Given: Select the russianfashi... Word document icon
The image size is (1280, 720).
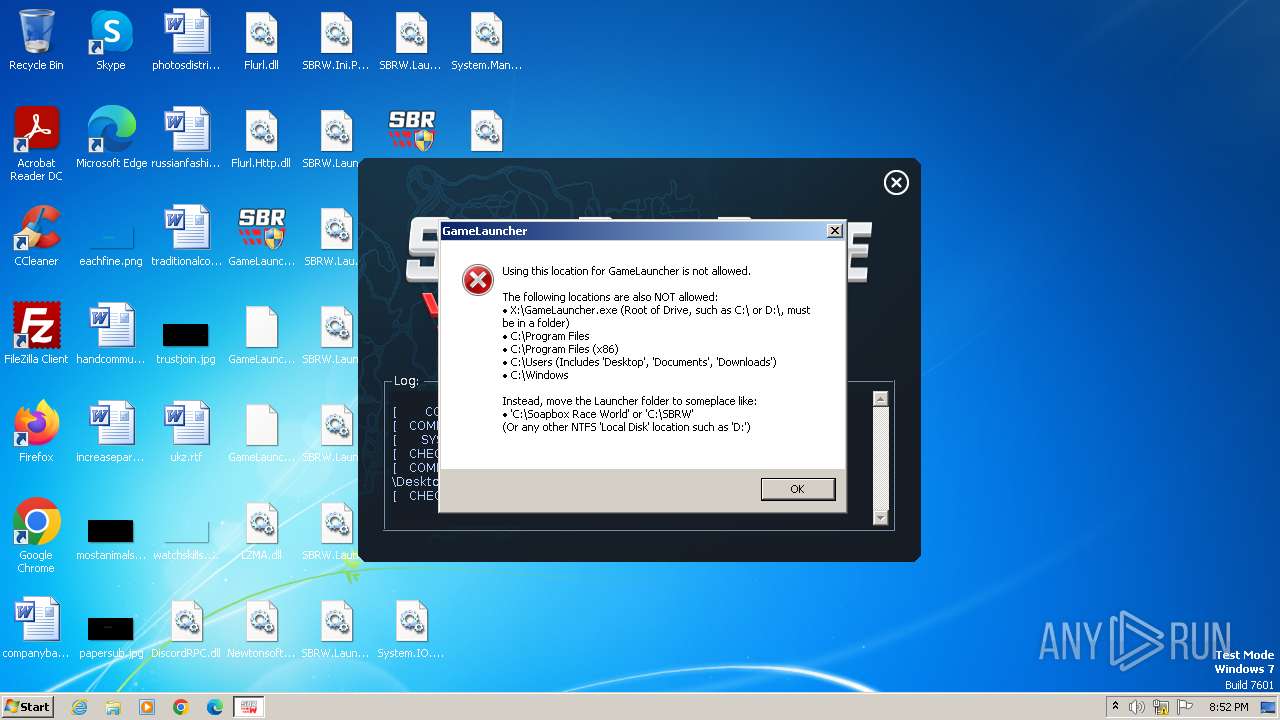Looking at the screenshot, I should [186, 138].
